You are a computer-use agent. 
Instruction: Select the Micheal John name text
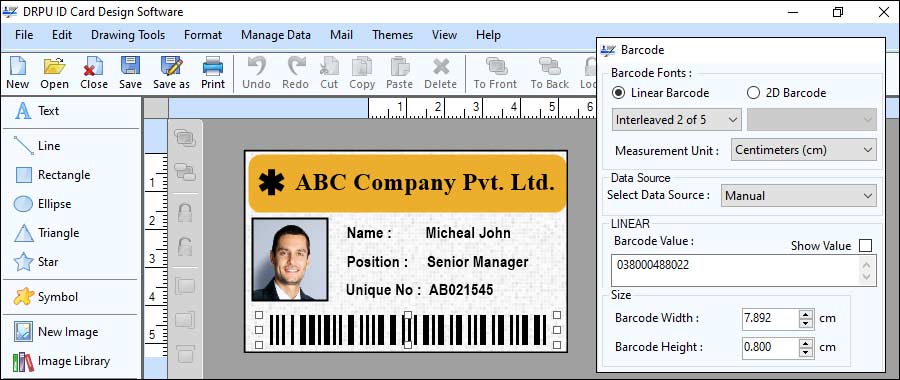468,233
